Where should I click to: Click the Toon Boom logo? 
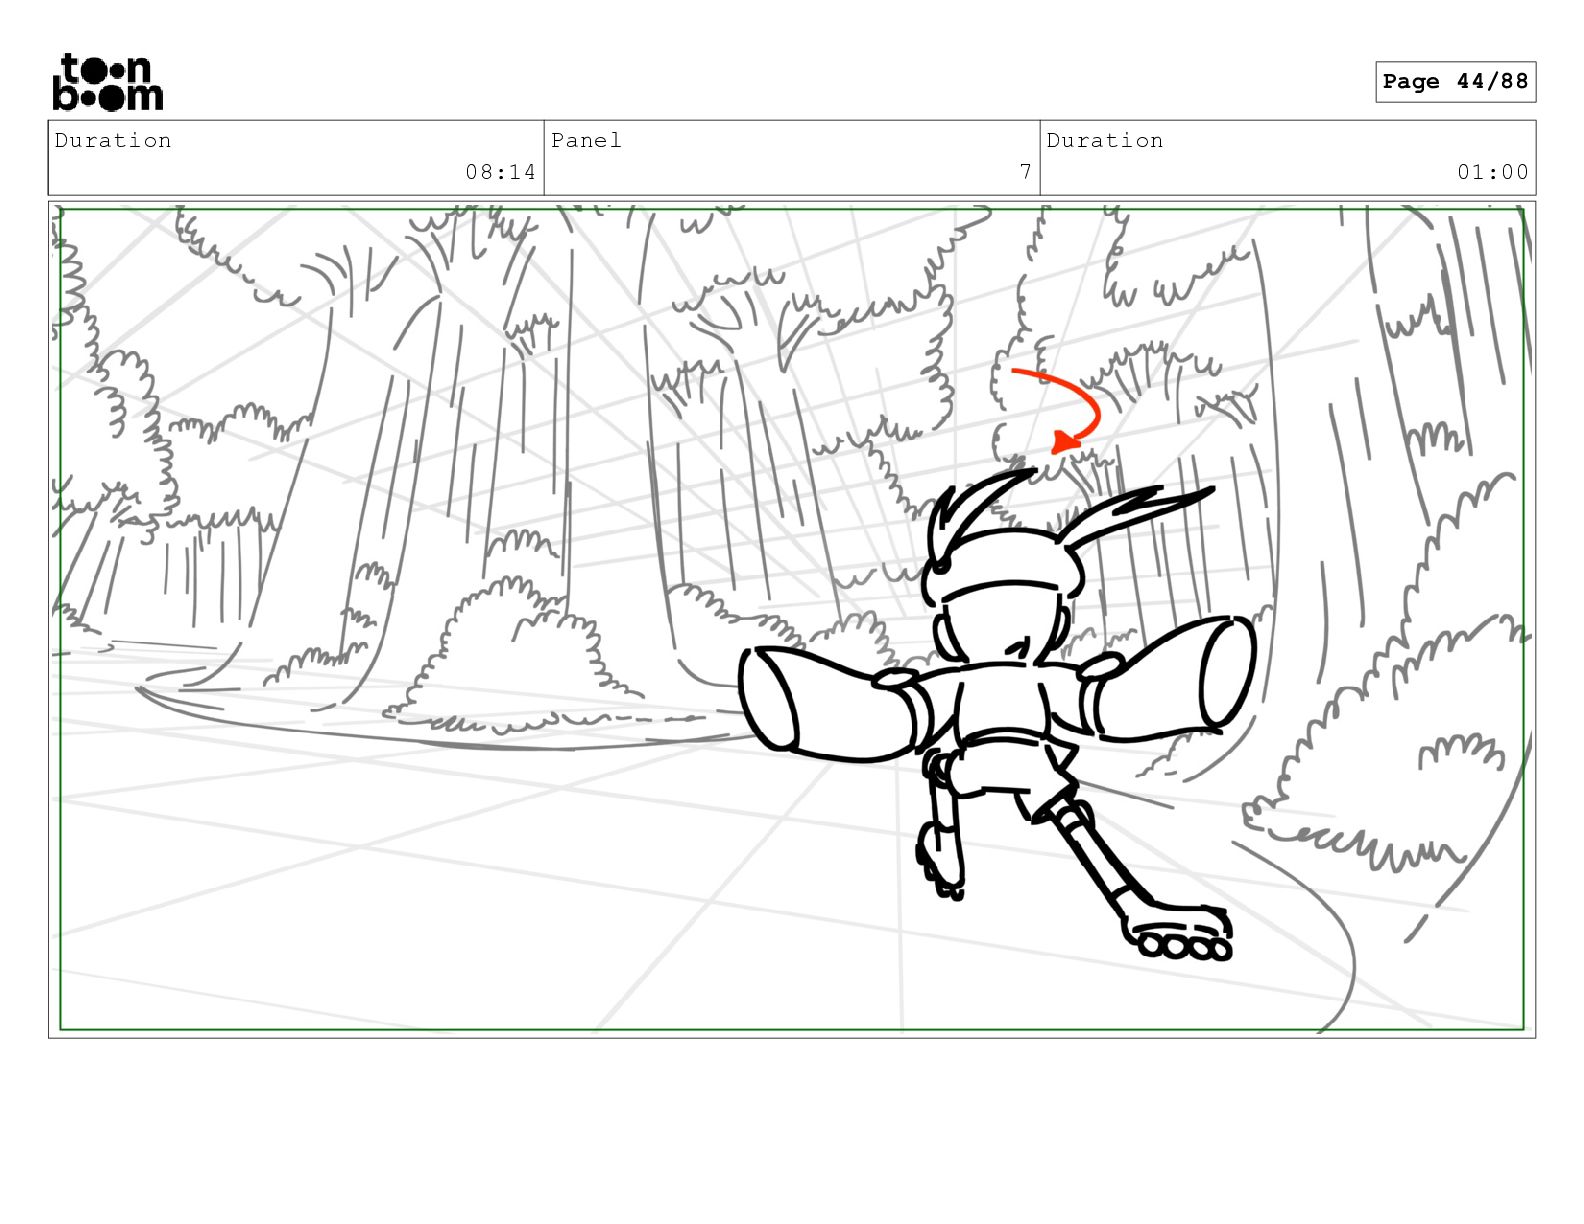(107, 82)
